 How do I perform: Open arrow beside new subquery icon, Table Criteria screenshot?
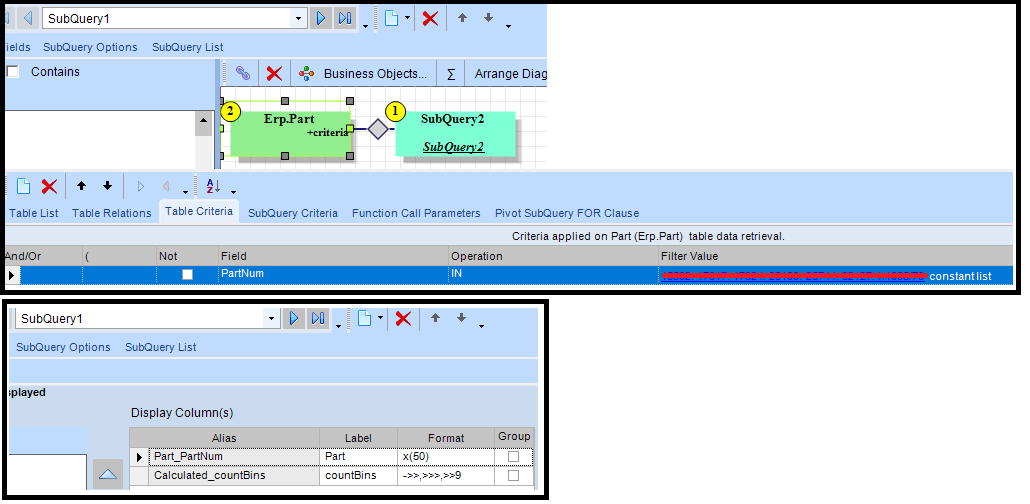[407, 18]
